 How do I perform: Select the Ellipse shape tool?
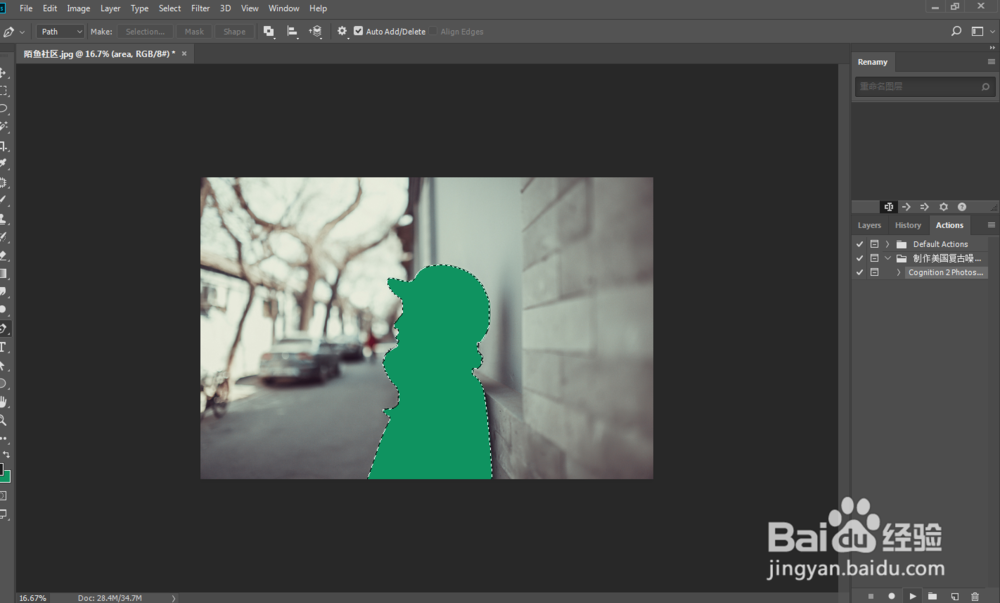(3, 384)
